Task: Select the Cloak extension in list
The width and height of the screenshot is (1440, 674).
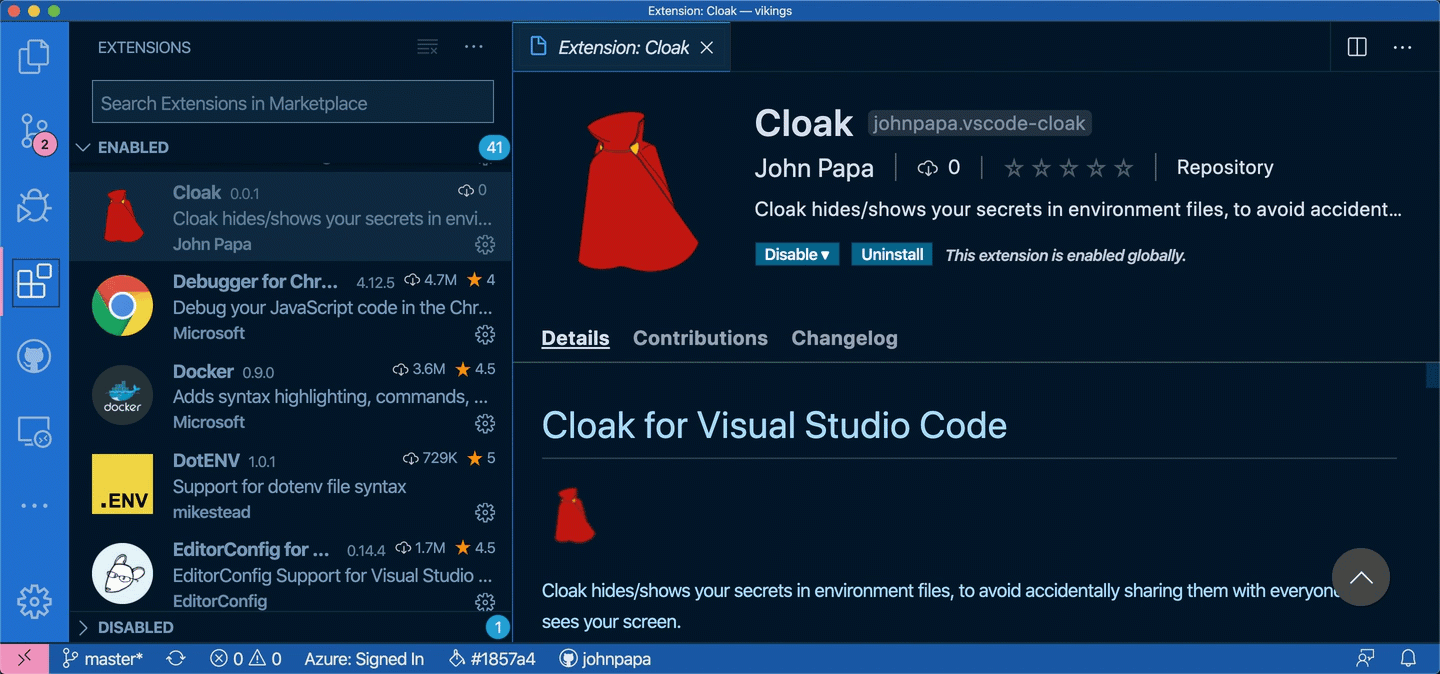Action: [x=290, y=216]
